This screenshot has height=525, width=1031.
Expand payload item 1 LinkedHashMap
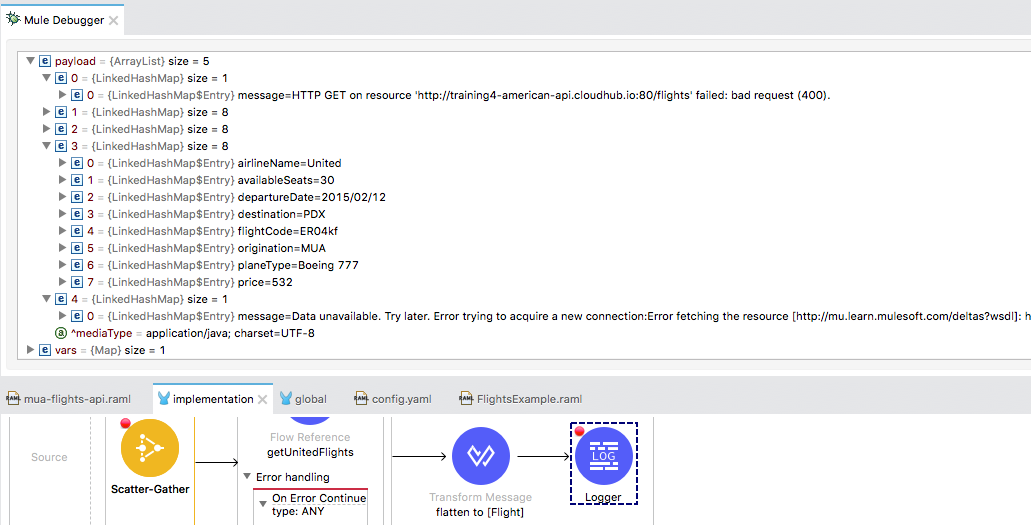click(47, 112)
